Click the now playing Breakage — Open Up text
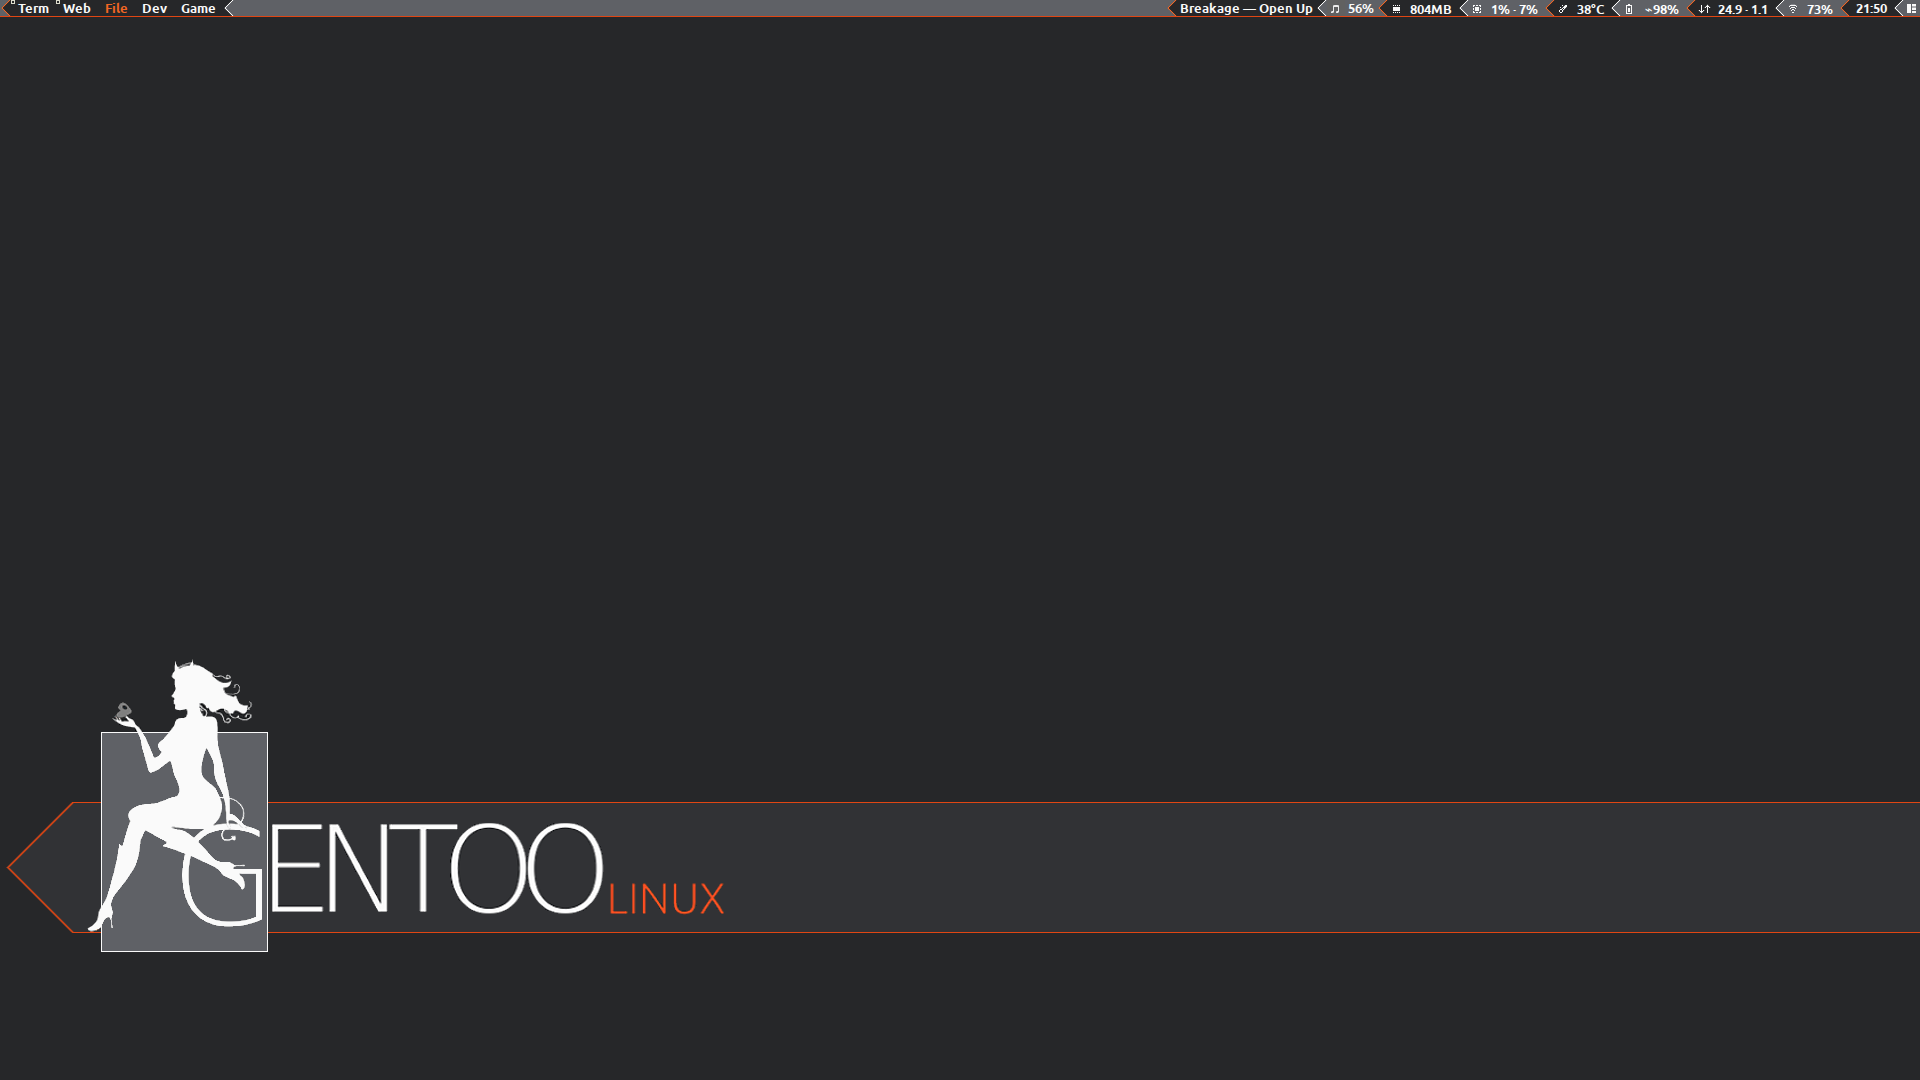 click(x=1246, y=9)
